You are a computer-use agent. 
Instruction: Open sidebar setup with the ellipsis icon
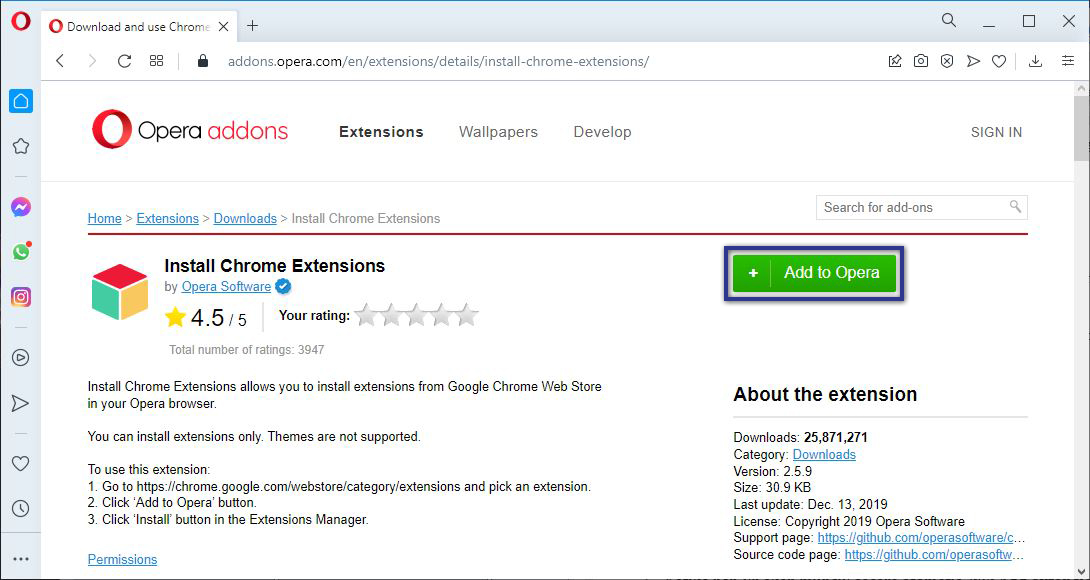pyautogui.click(x=21, y=558)
